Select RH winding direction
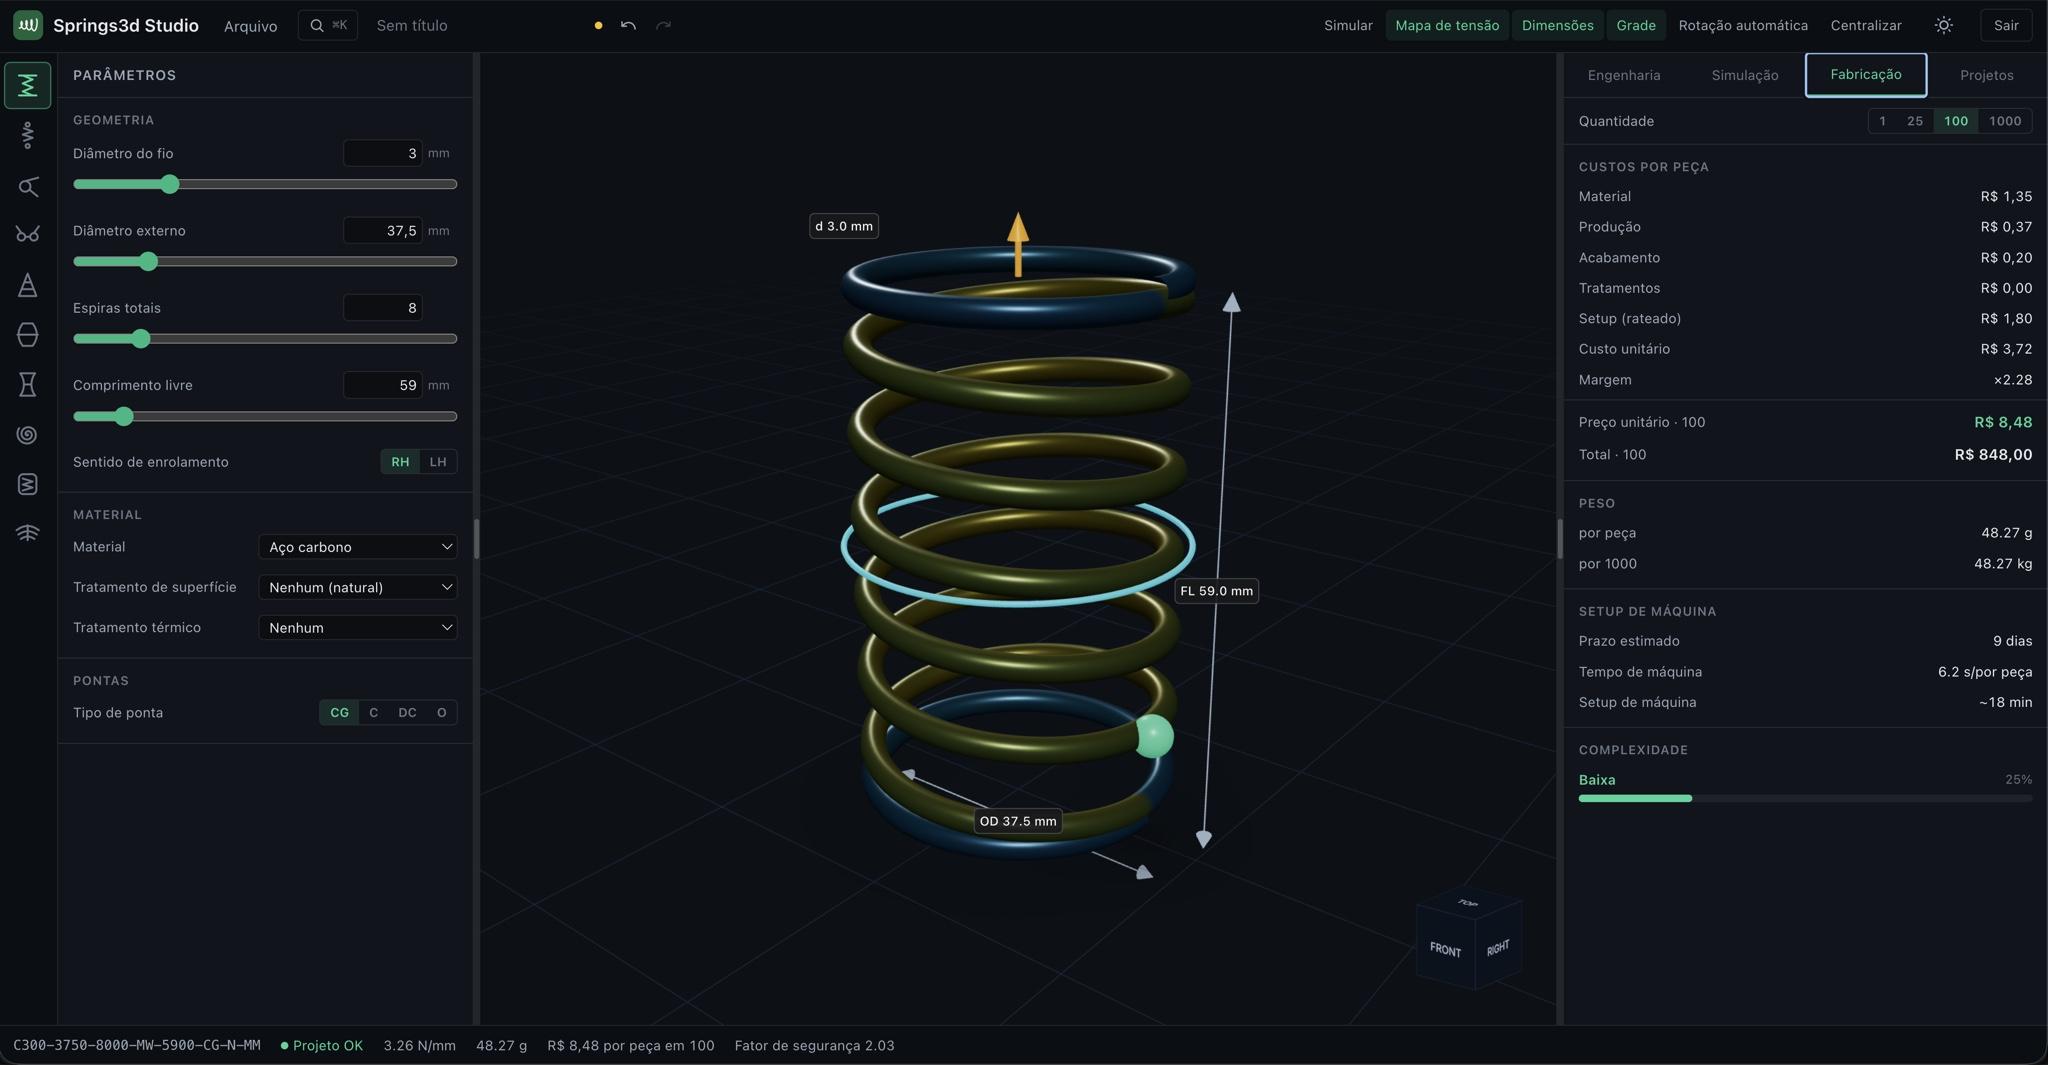Image resolution: width=2048 pixels, height=1065 pixels. click(x=400, y=462)
